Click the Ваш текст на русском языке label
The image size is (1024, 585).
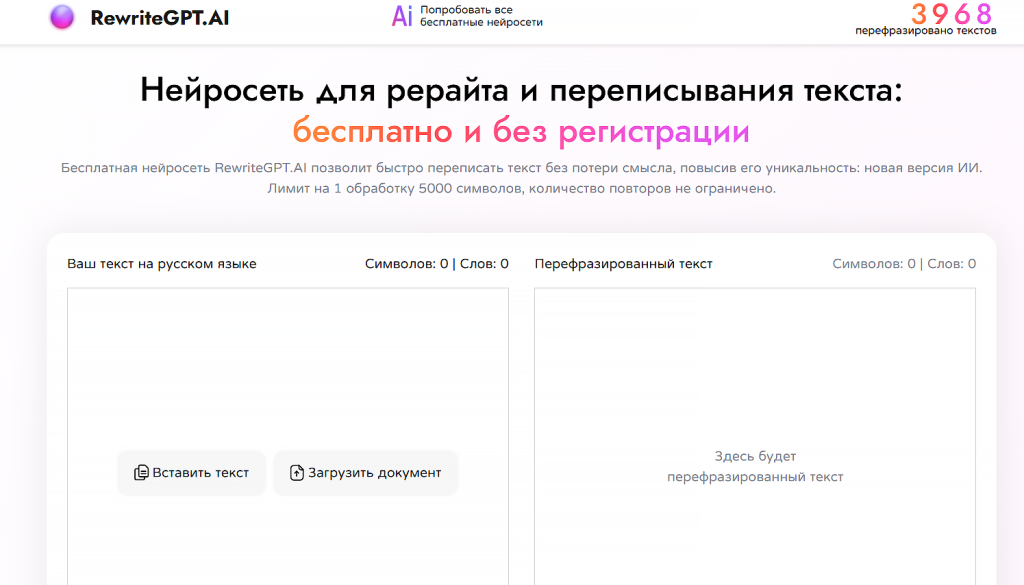click(x=161, y=263)
